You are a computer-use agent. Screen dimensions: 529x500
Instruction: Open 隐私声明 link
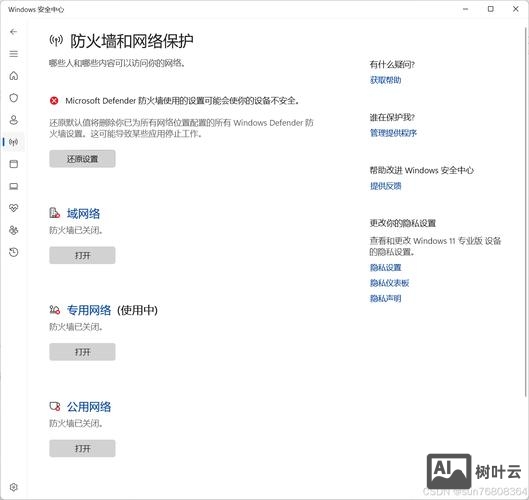[x=386, y=299]
